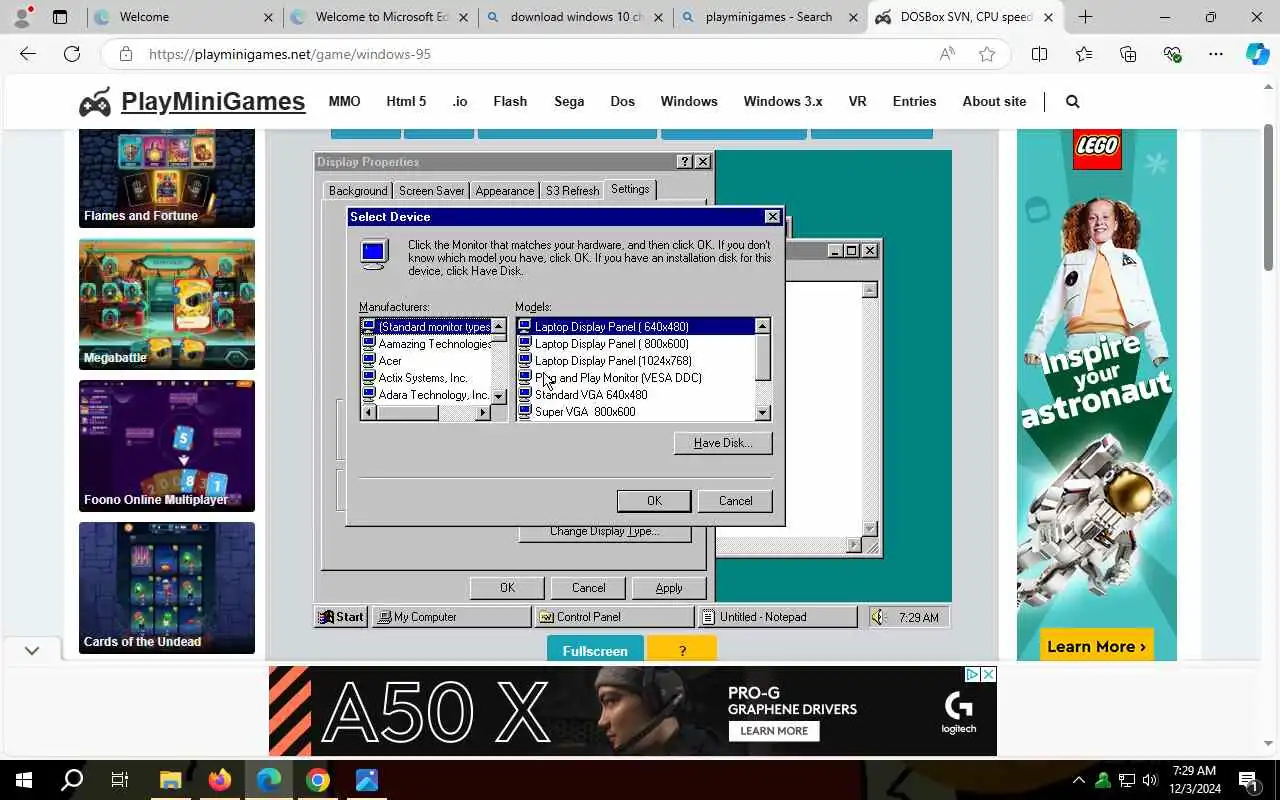Open the browser profile icon
Image resolution: width=1280 pixels, height=800 pixels.
21,17
